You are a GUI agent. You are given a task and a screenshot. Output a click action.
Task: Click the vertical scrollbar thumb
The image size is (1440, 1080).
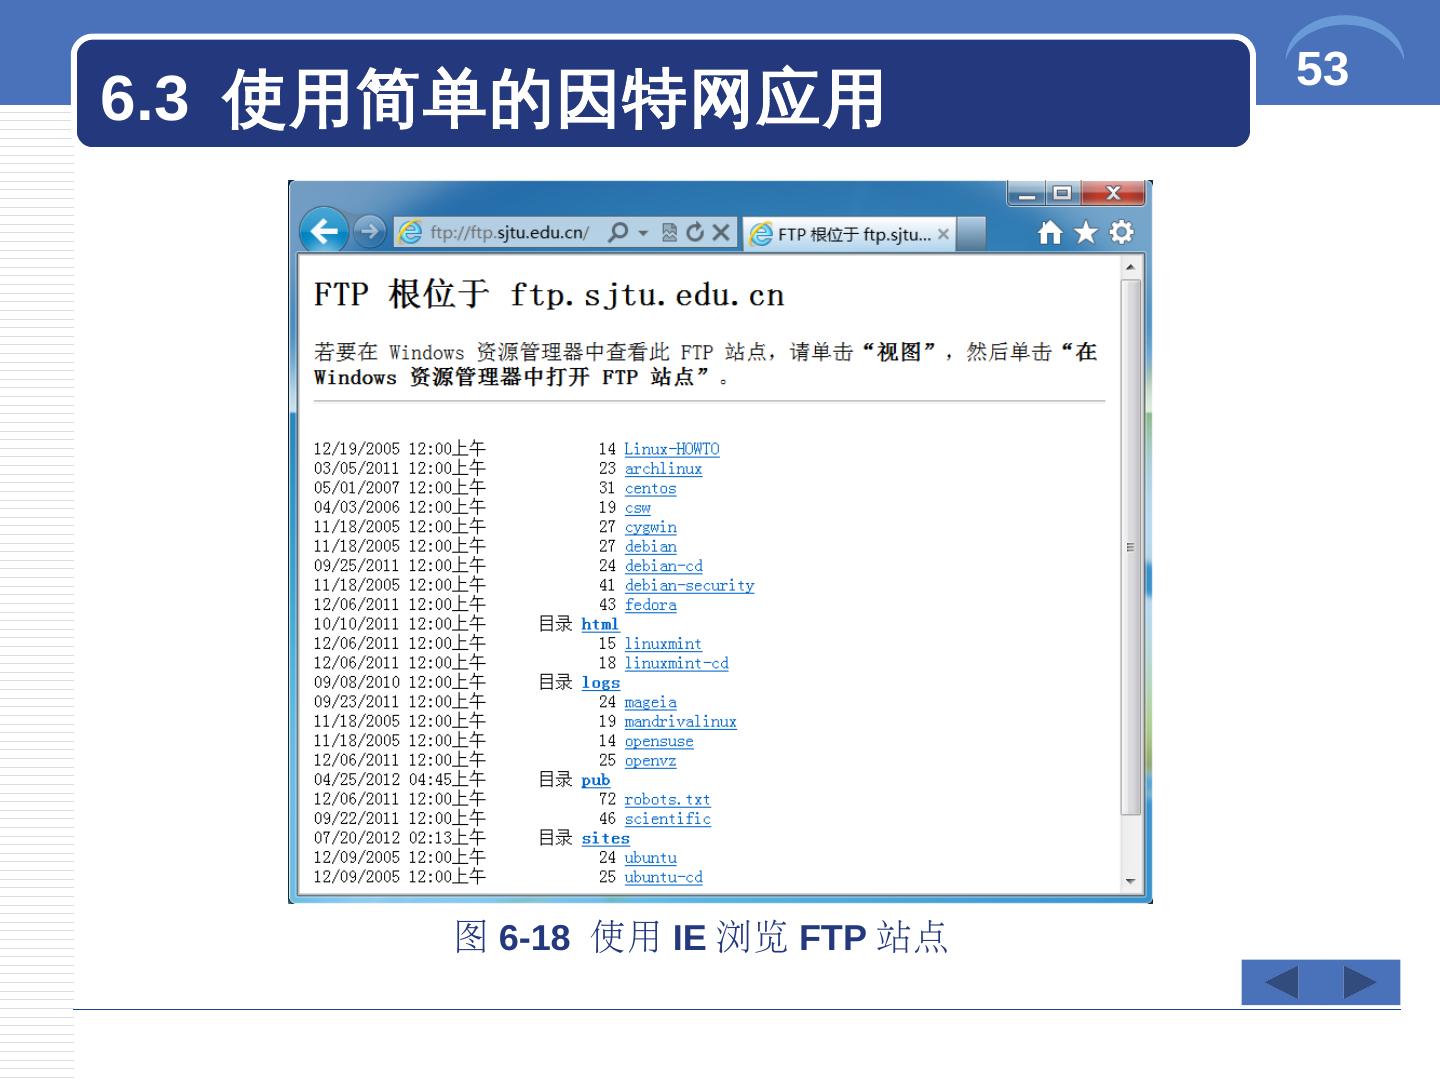click(1131, 547)
